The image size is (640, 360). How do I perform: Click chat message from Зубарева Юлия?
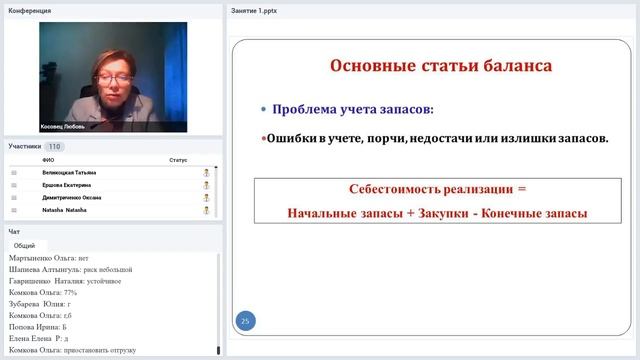click(40, 304)
